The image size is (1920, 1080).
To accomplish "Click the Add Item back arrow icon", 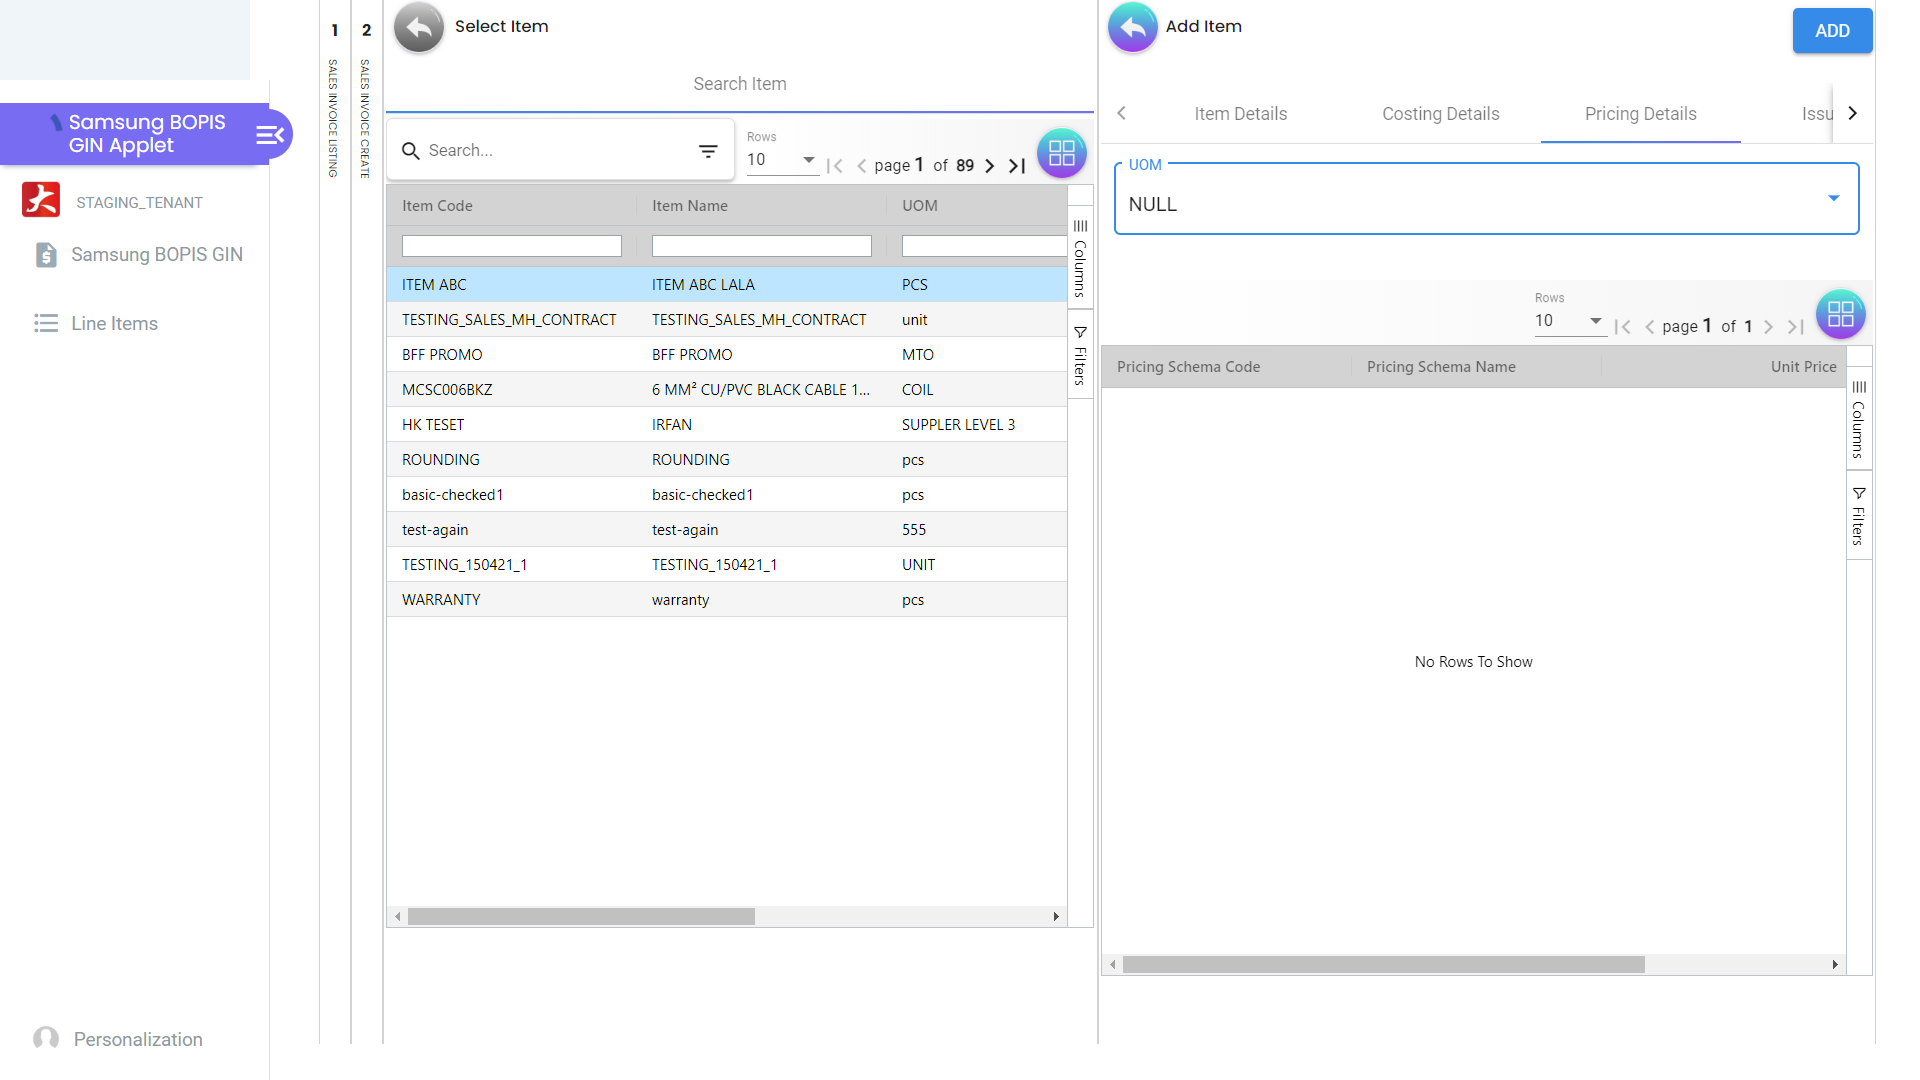I will (x=1132, y=27).
